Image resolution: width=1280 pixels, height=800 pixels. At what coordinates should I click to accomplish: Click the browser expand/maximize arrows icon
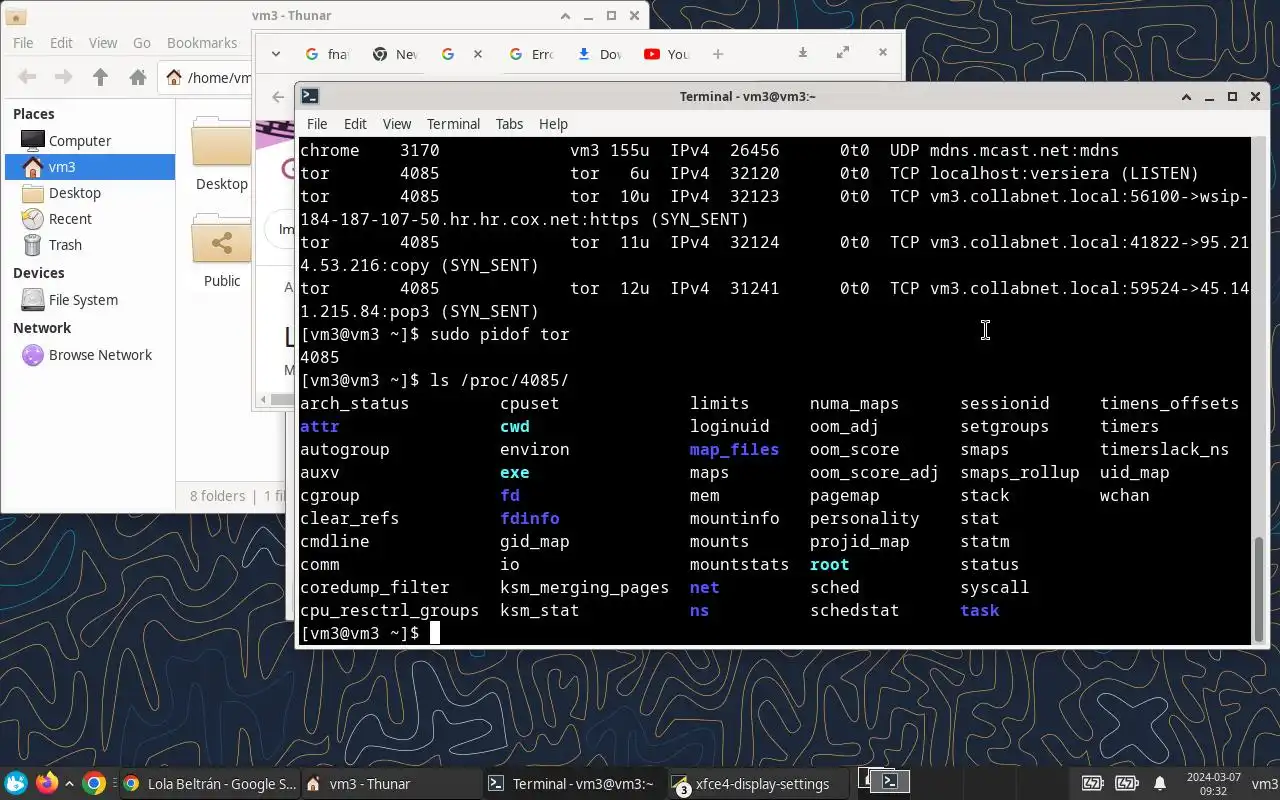[x=842, y=53]
